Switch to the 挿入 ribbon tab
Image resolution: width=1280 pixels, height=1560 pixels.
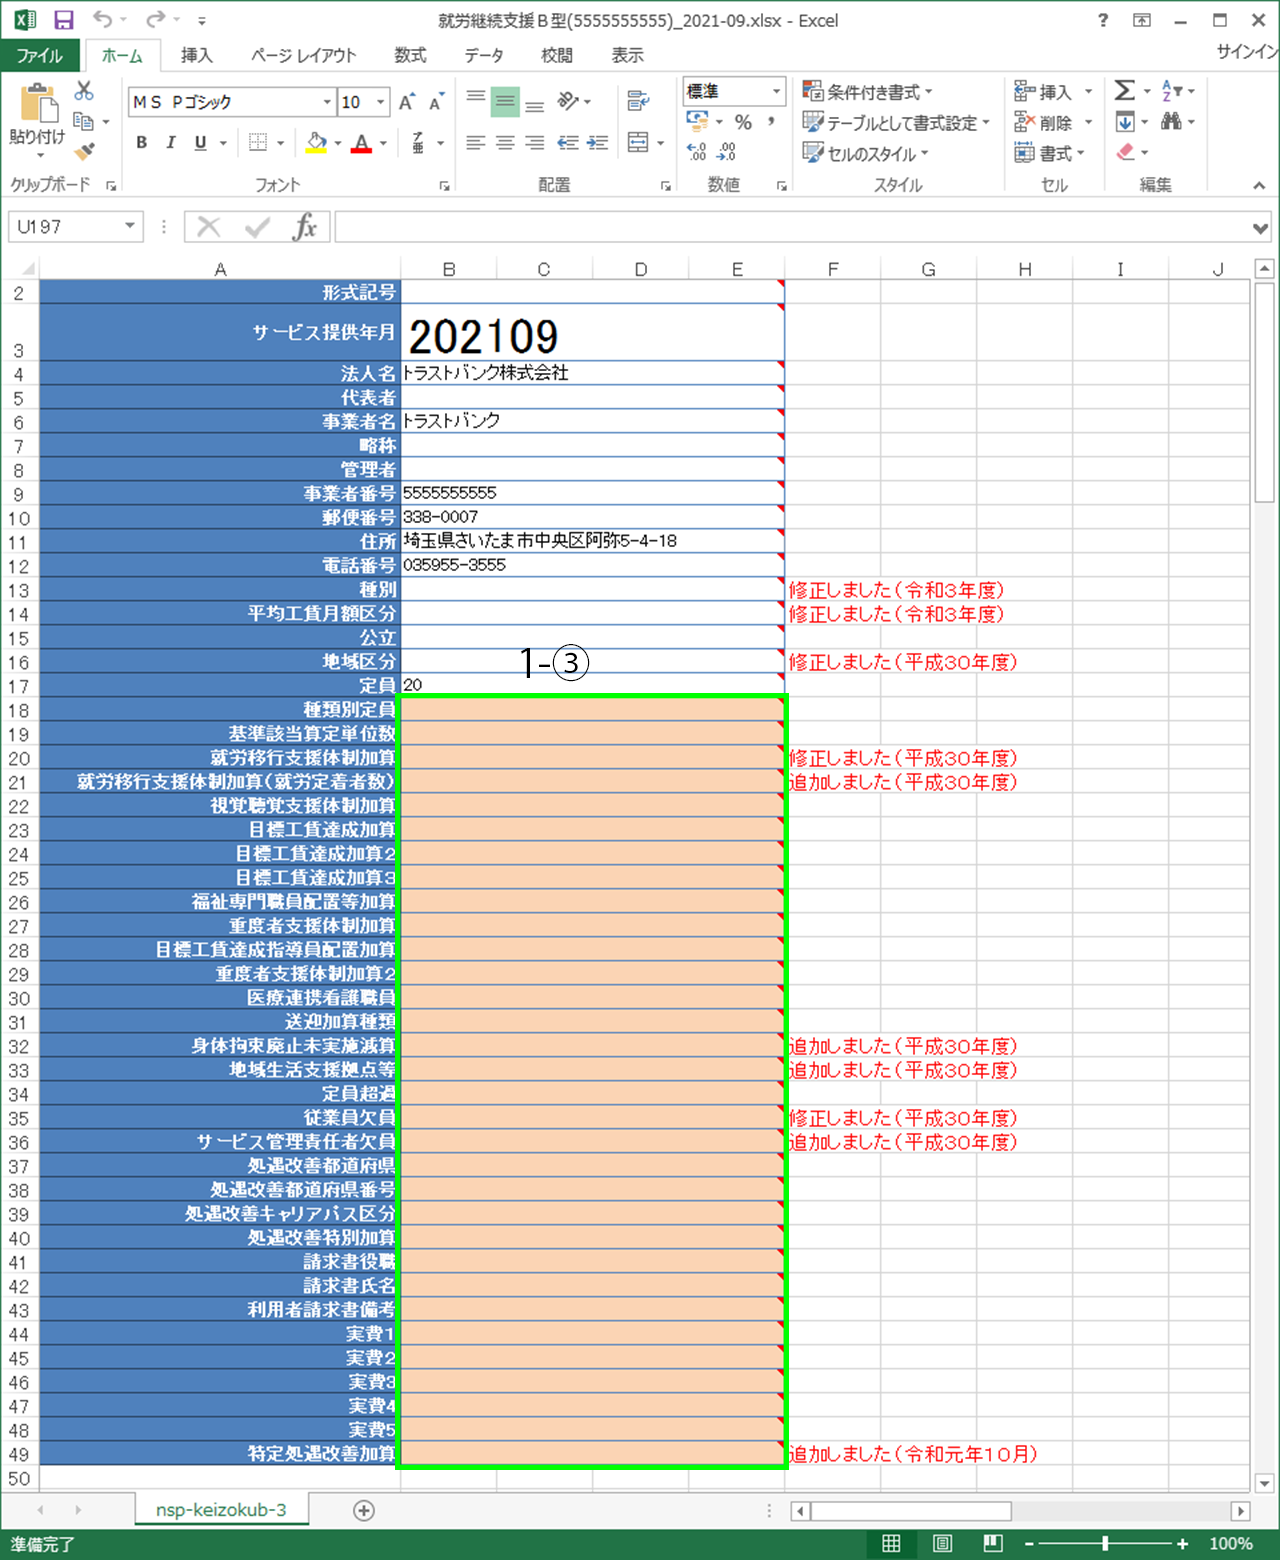pyautogui.click(x=196, y=56)
